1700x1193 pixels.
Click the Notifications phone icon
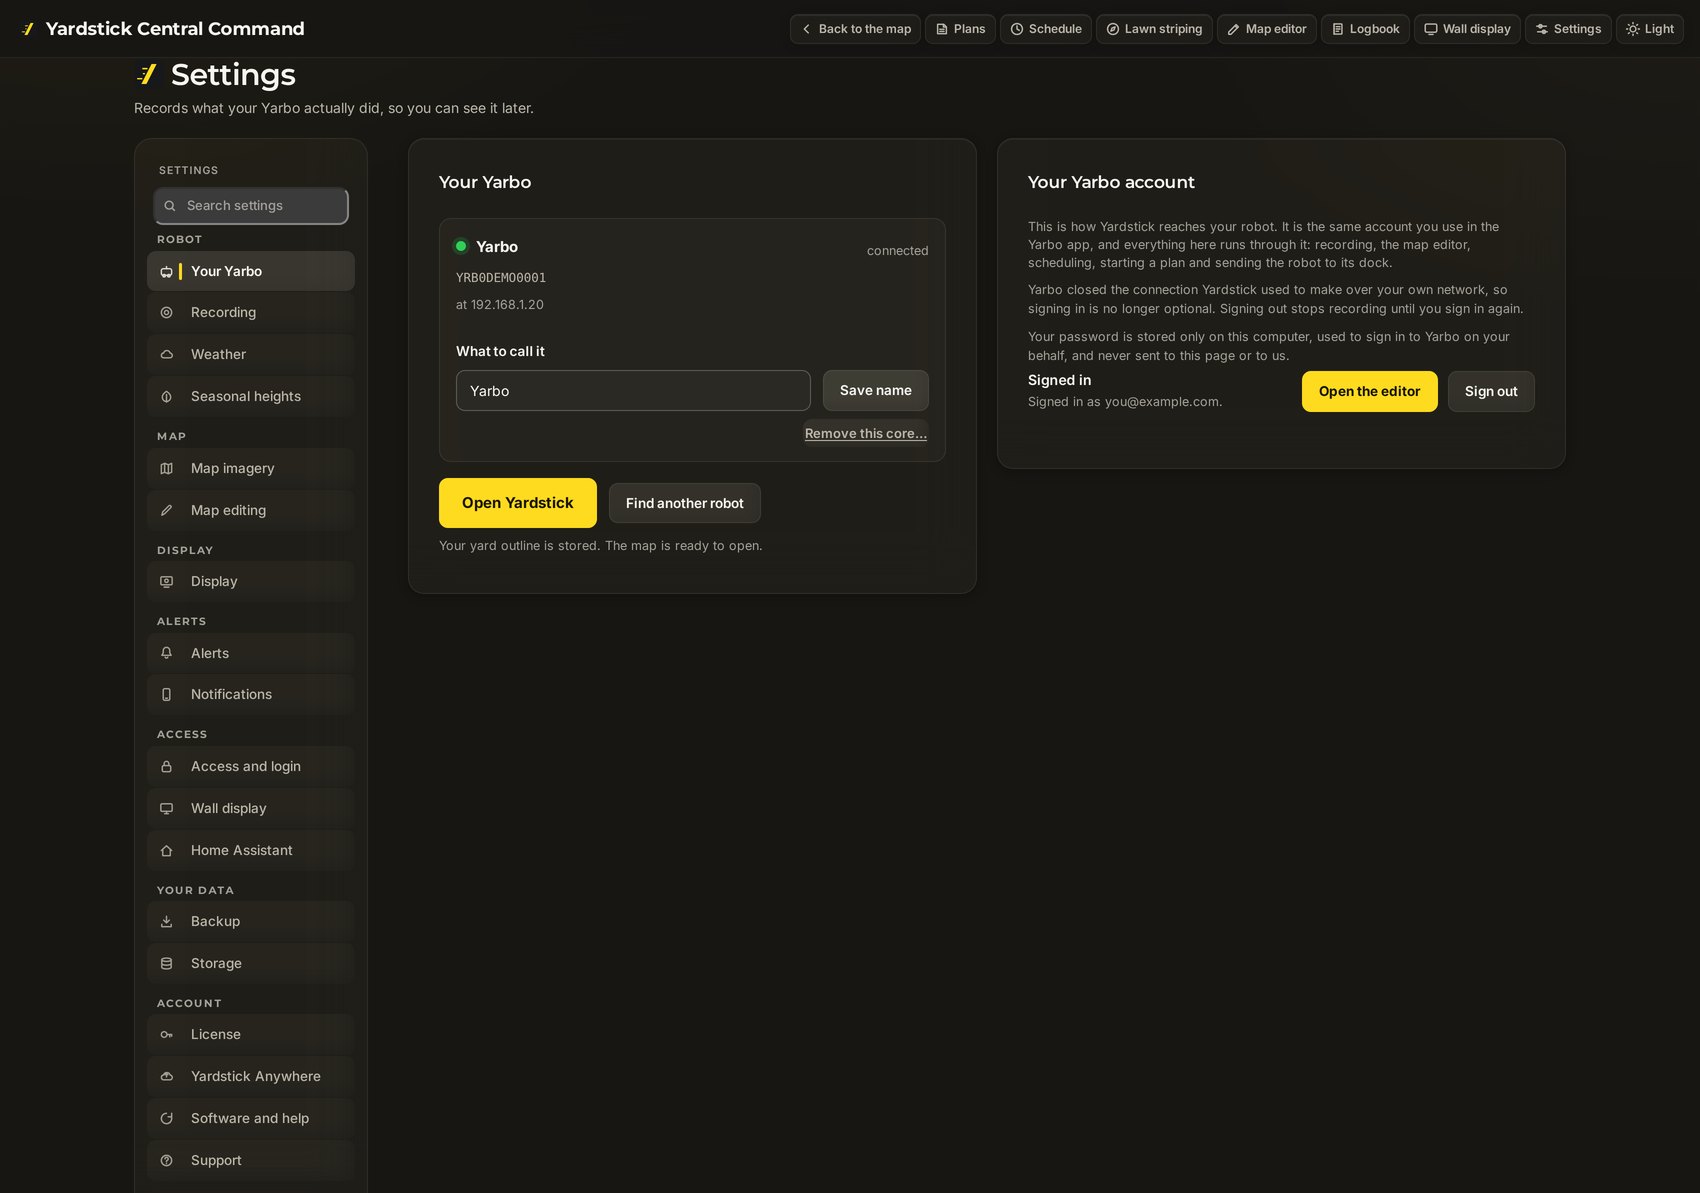[167, 695]
